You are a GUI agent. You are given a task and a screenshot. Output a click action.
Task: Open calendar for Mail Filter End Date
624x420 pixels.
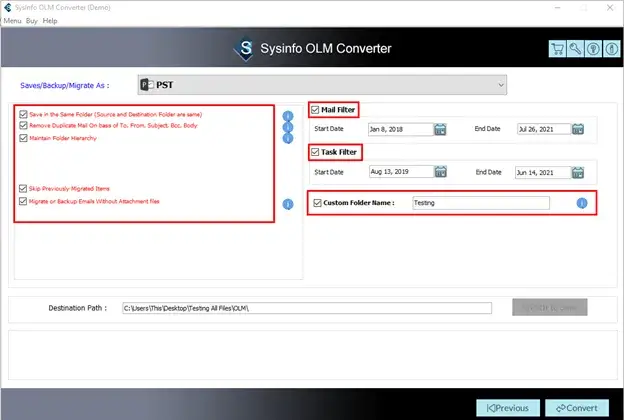[578, 129]
